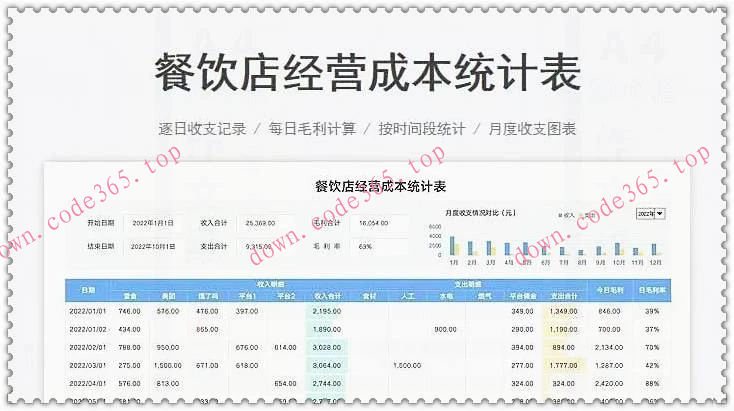This screenshot has width=734, height=411.
Task: Select gross profit cell 2,134.00
Action: (609, 347)
